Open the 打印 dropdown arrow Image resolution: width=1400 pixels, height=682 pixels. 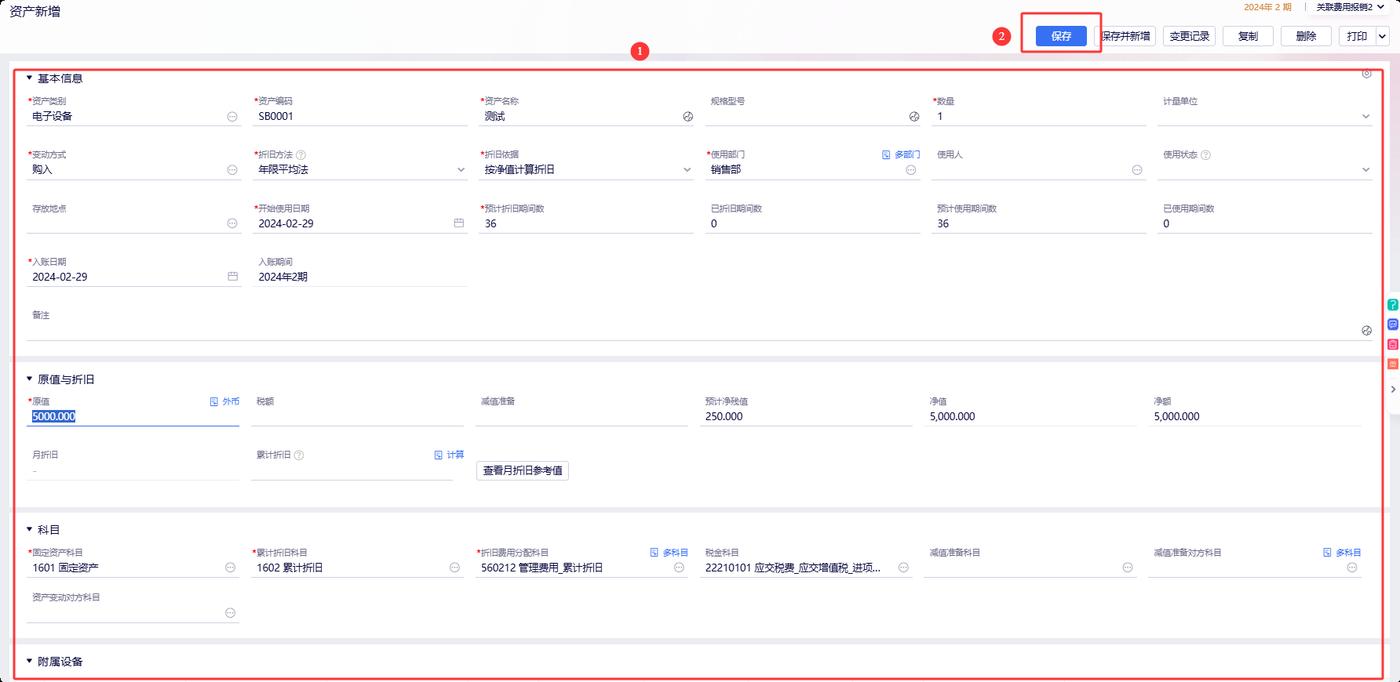[1382, 36]
